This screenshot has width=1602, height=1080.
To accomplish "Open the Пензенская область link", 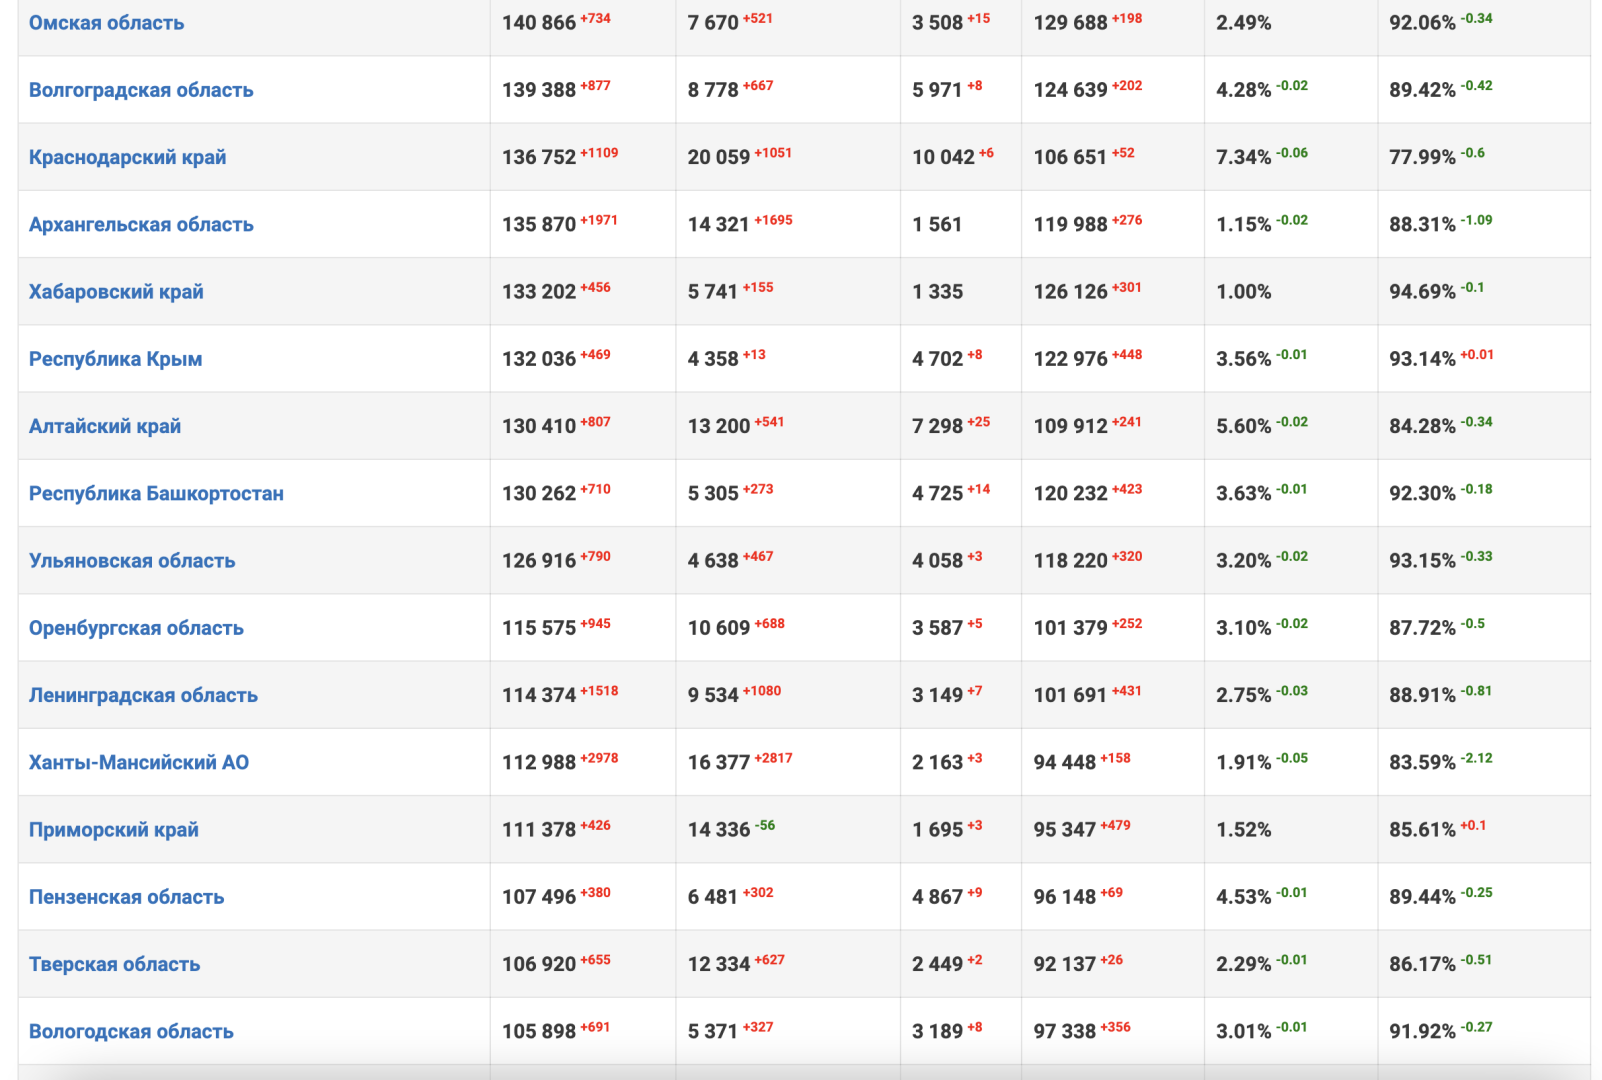I will coord(126,897).
